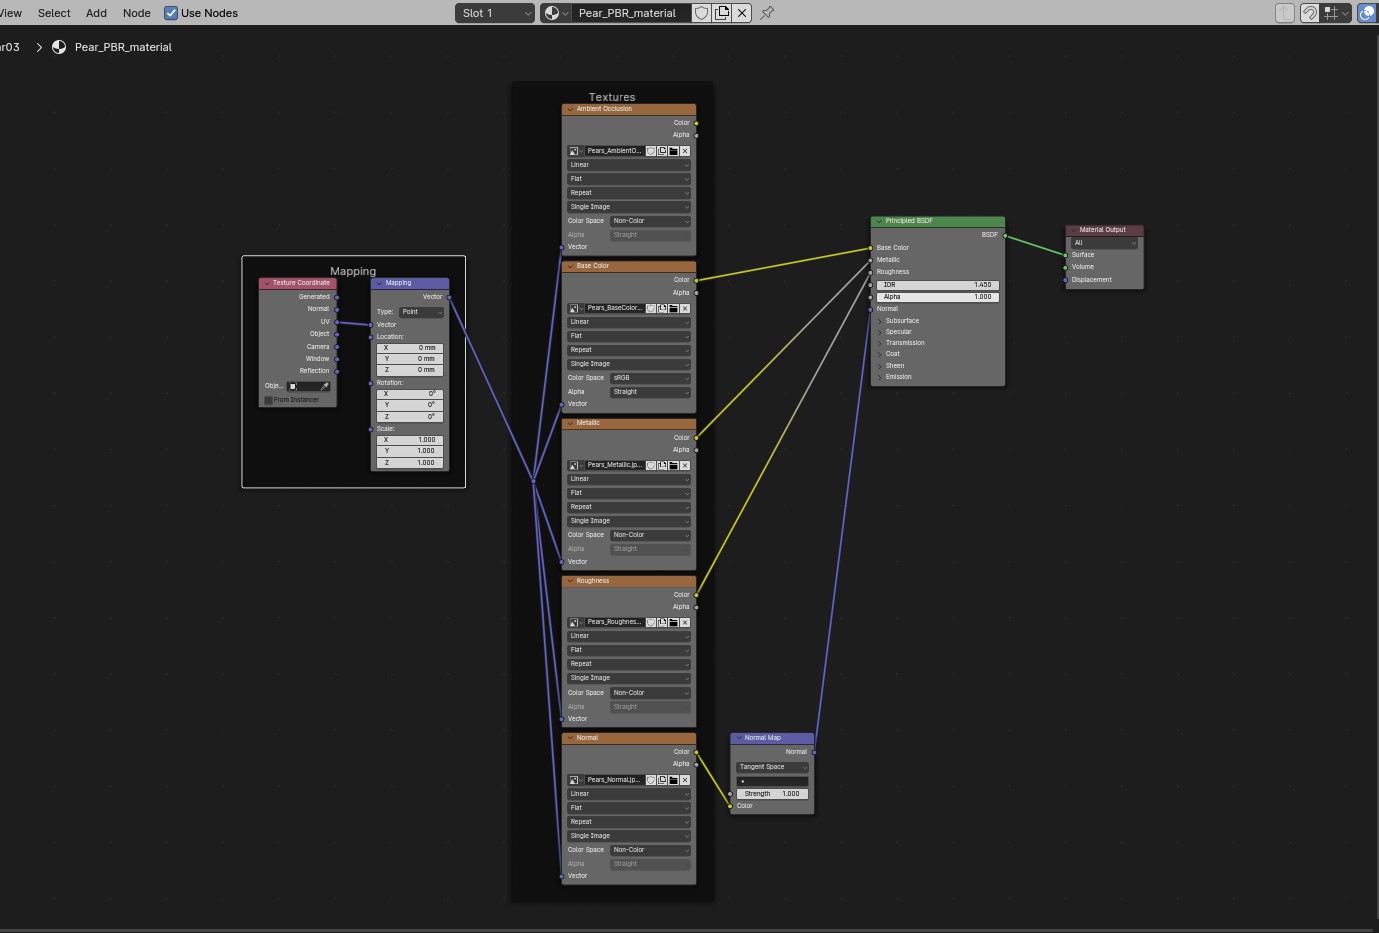The width and height of the screenshot is (1379, 933).
Task: Open the Node menu
Action: [x=136, y=13]
